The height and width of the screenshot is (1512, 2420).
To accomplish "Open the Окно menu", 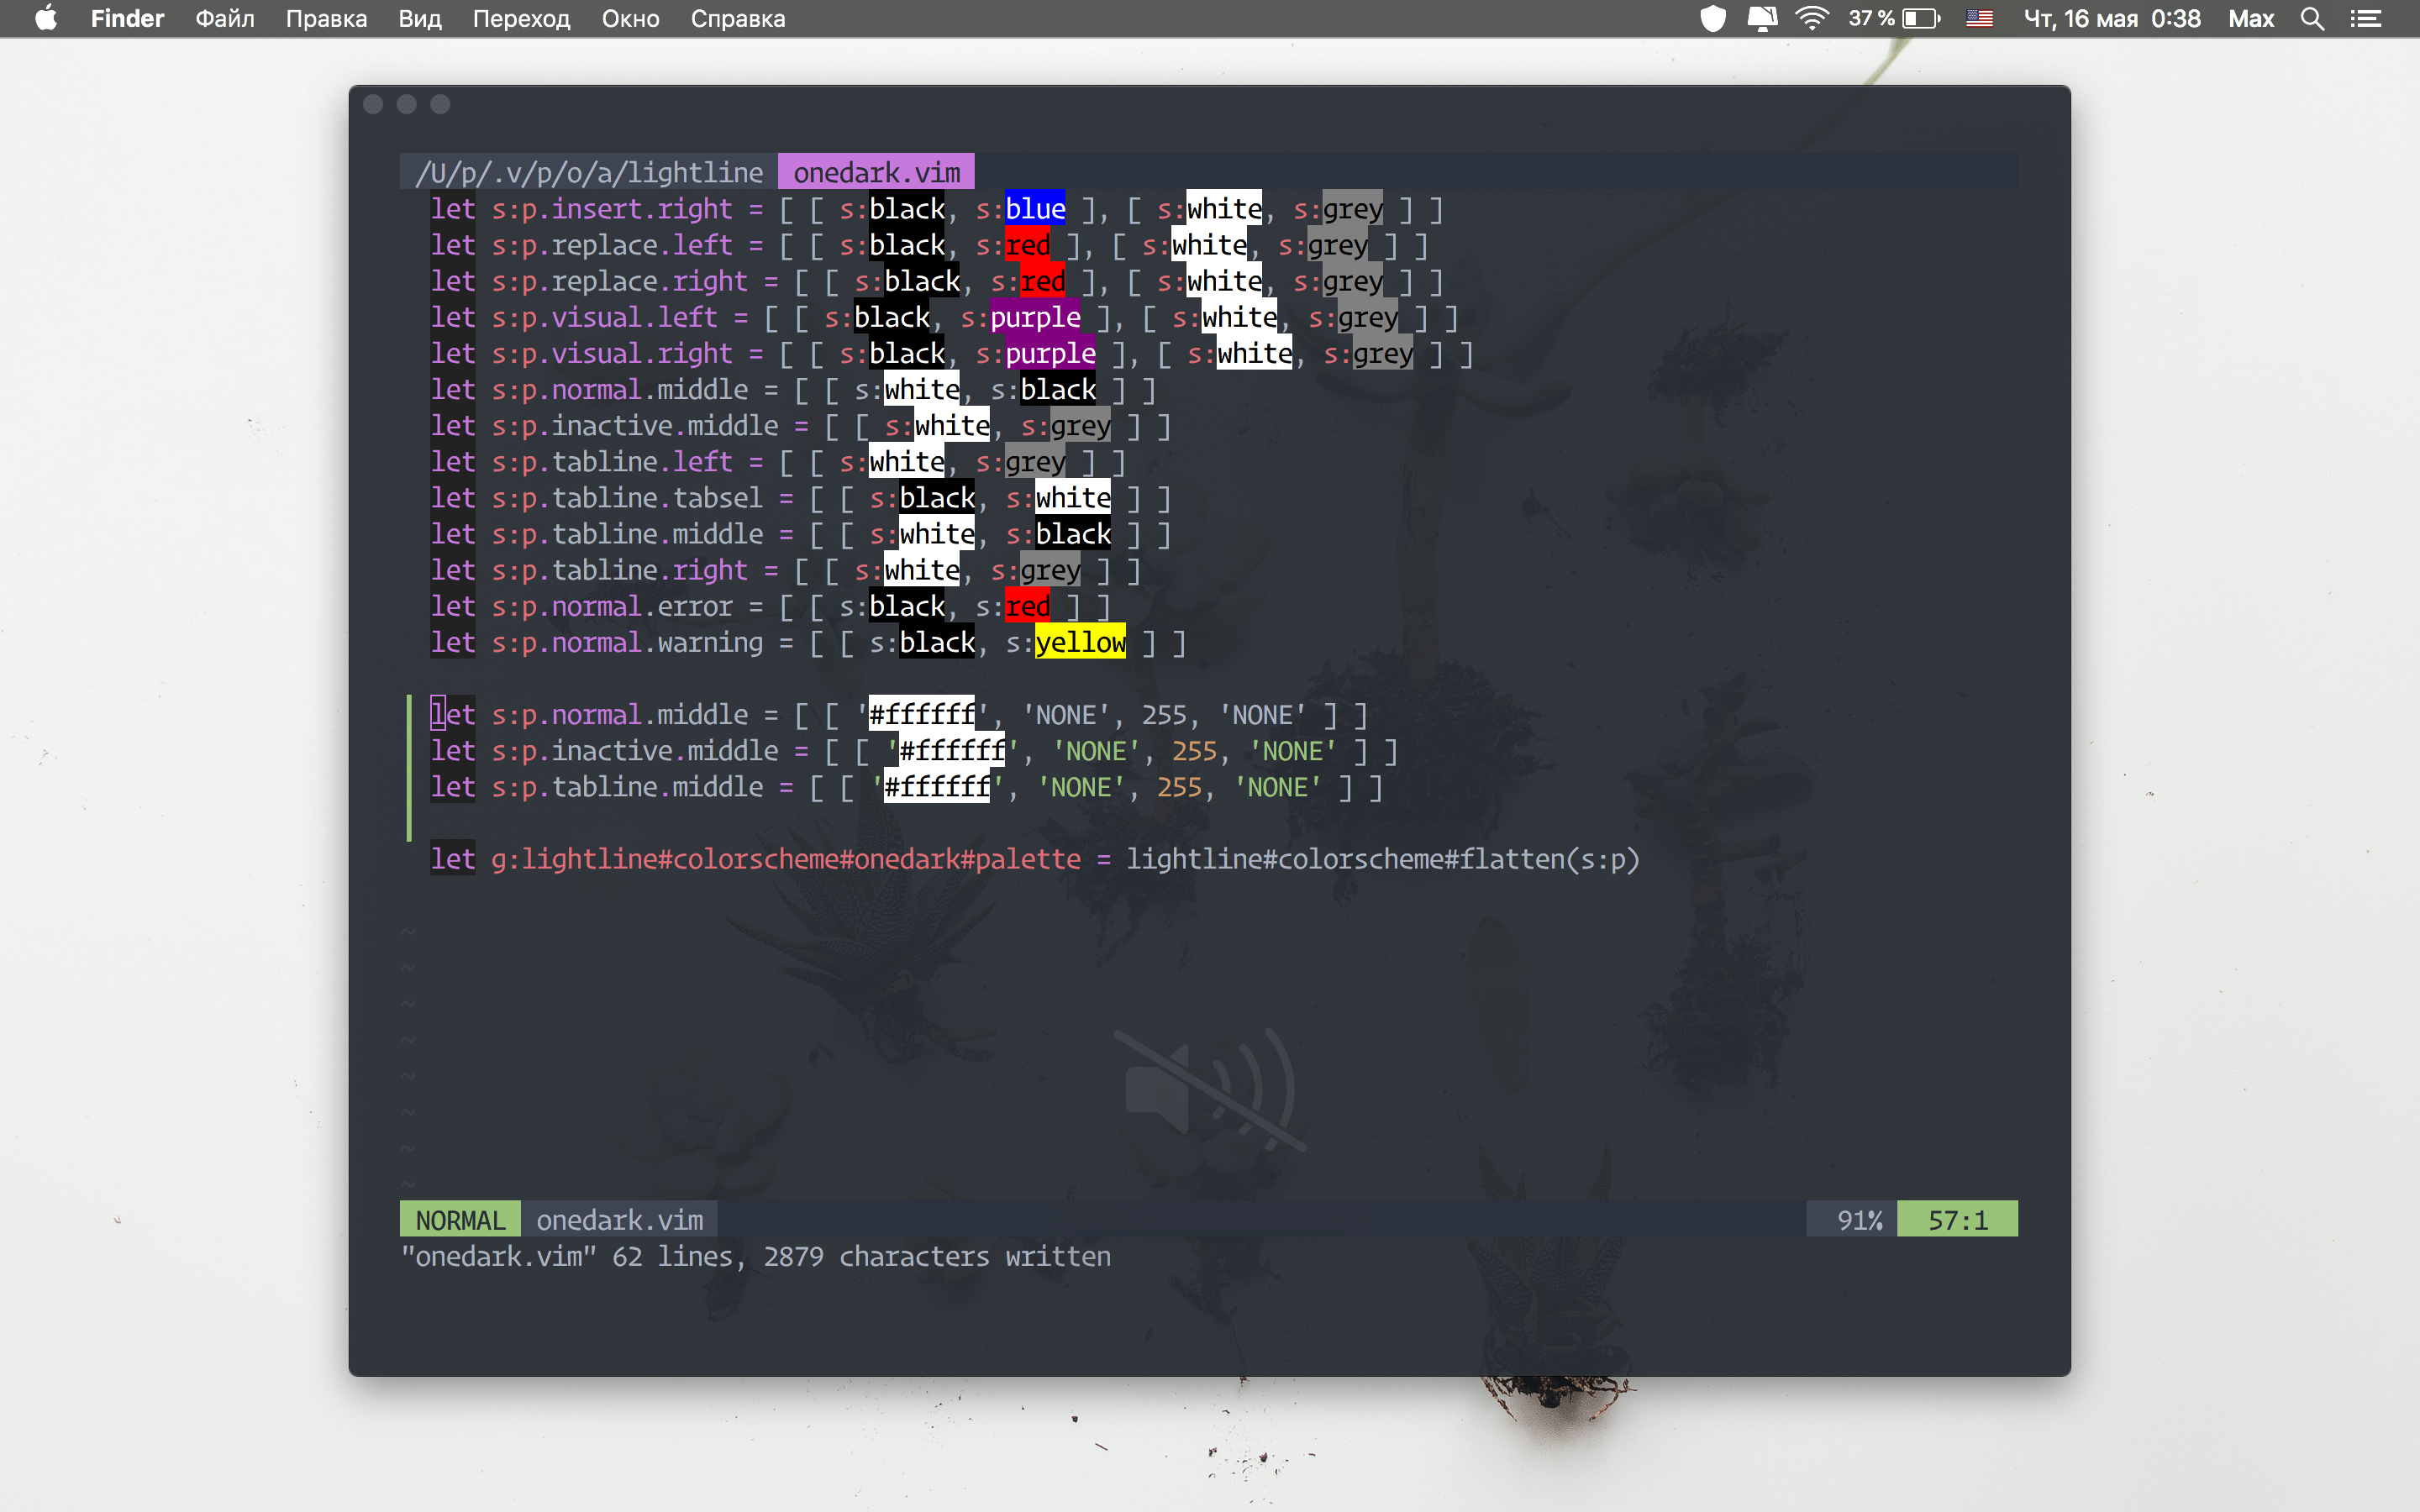I will coord(630,18).
